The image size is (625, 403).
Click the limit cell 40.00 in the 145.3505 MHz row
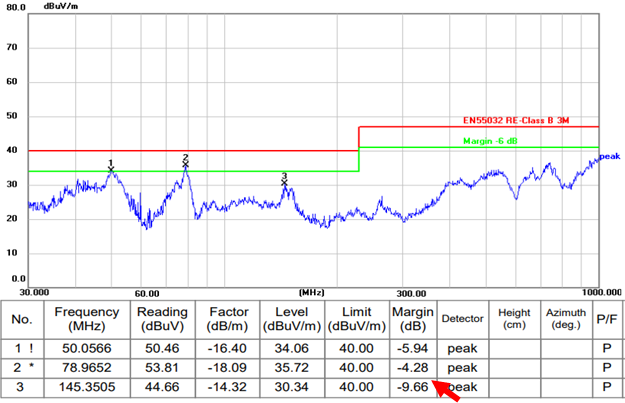click(356, 387)
